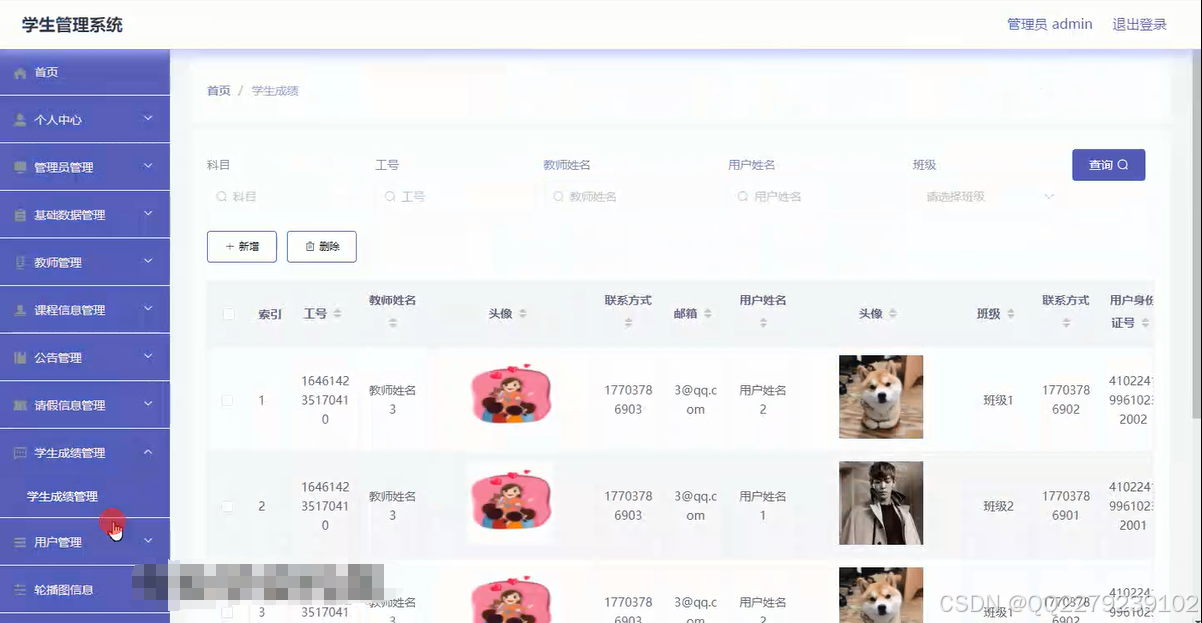The width and height of the screenshot is (1202, 623).
Task: Open the 教师管理 menu item
Action: pos(85,261)
